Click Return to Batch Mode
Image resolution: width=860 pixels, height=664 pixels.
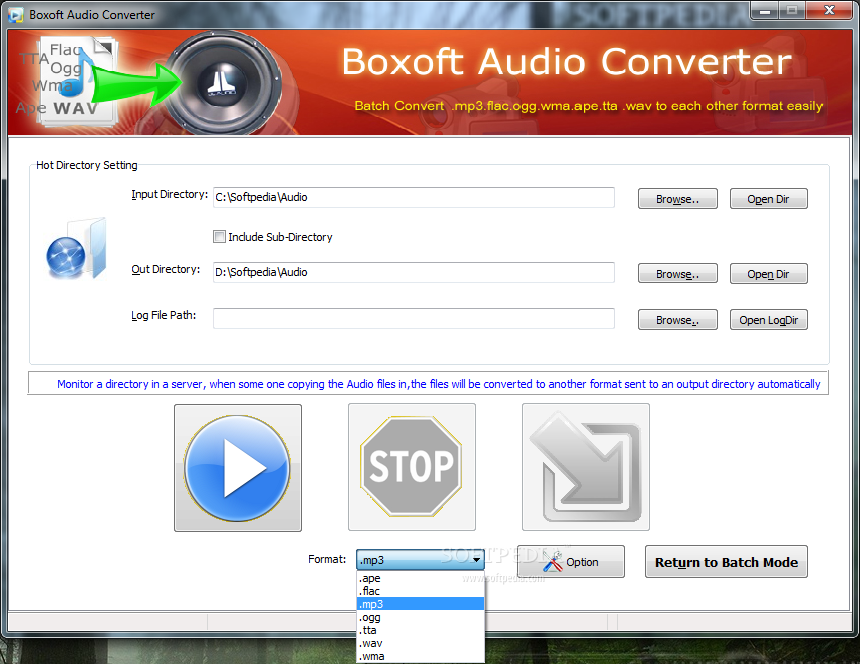(x=726, y=562)
